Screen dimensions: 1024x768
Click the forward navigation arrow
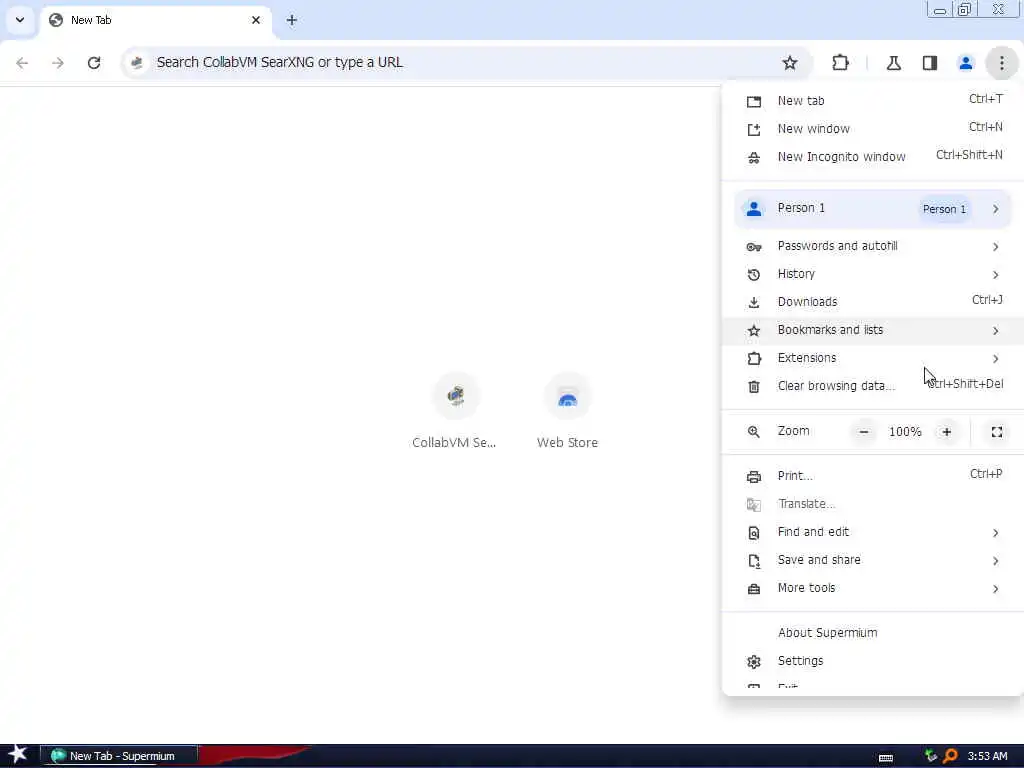coord(58,63)
